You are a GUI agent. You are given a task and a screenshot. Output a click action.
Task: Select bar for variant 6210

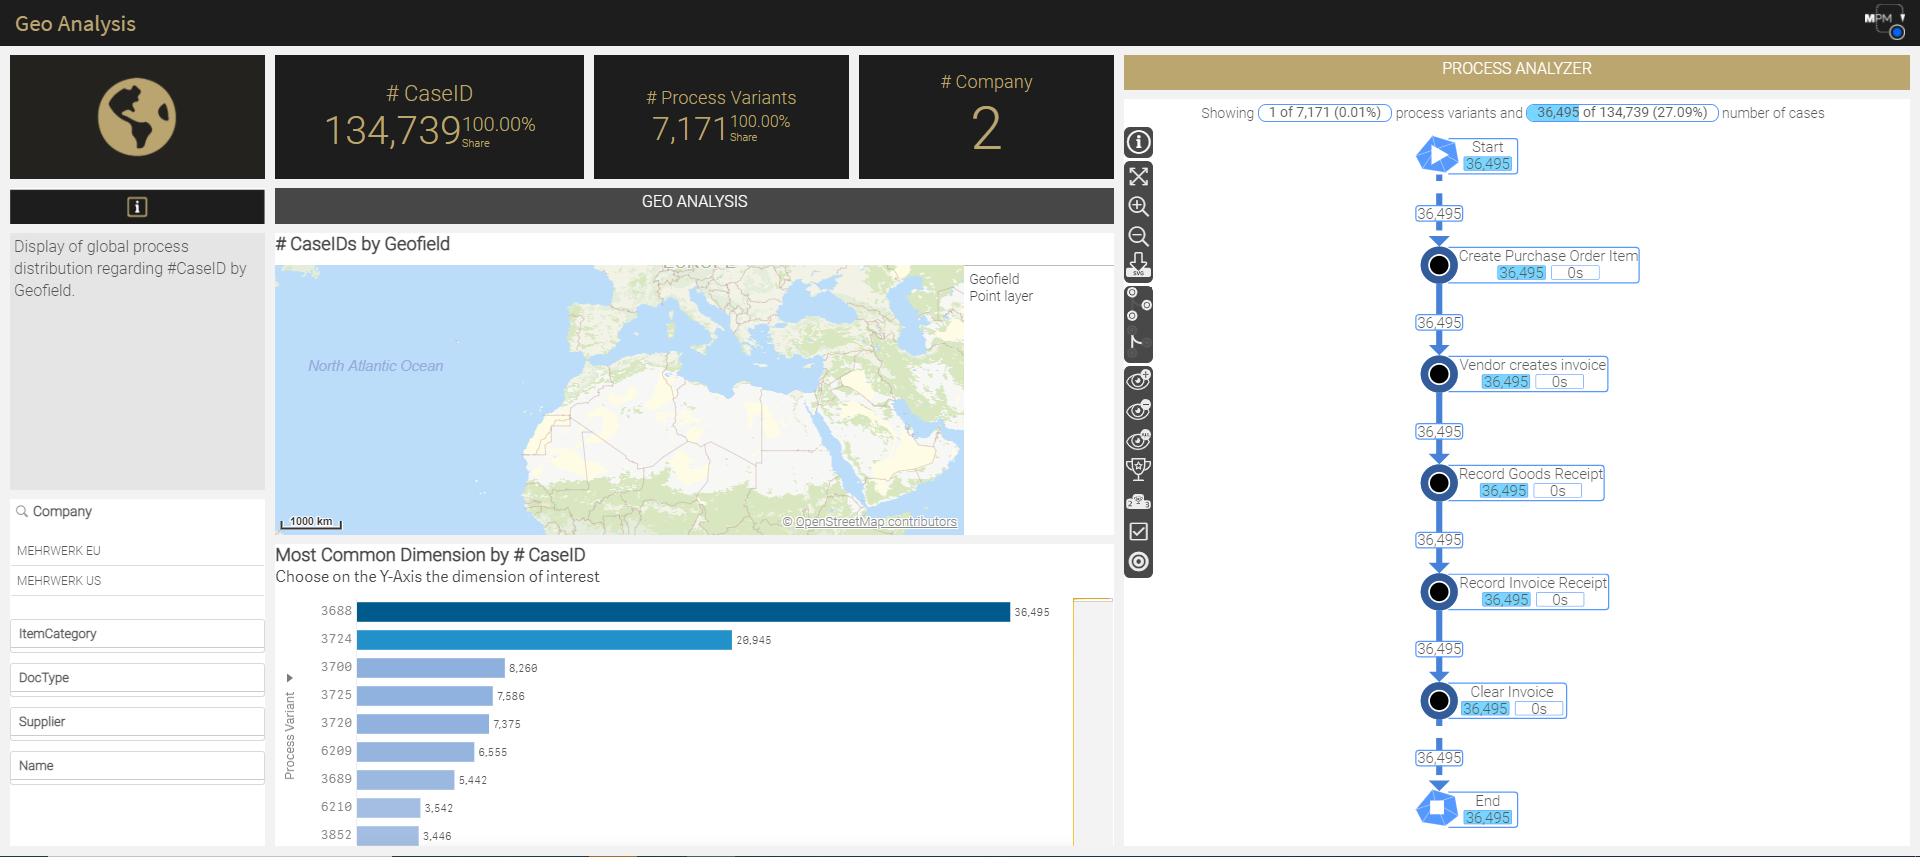pyautogui.click(x=388, y=808)
